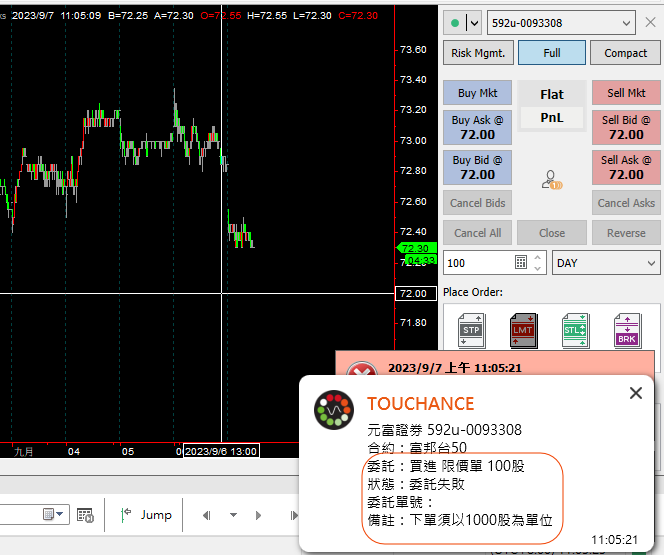This screenshot has width=664, height=555.
Task: Select the BRK bracket order icon
Action: (627, 330)
